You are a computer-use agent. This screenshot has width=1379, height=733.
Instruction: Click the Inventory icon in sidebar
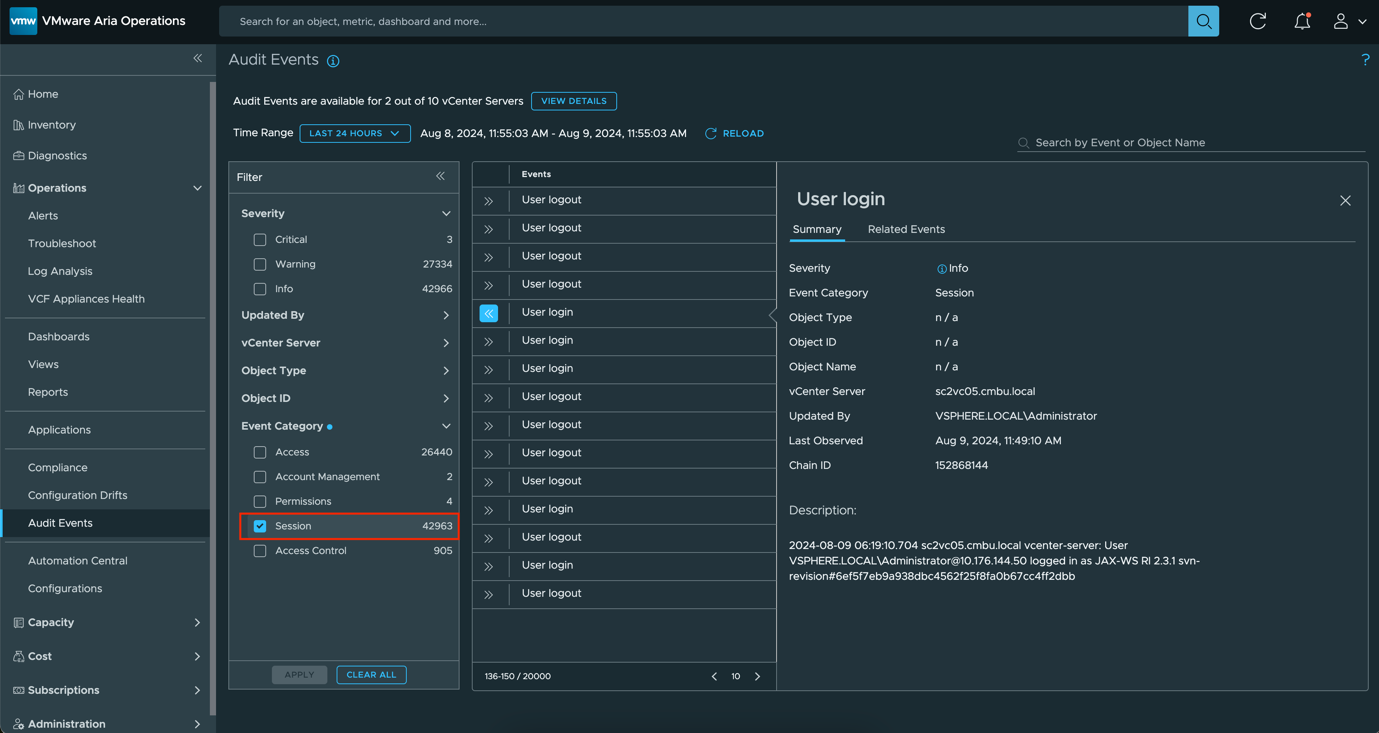coord(19,125)
